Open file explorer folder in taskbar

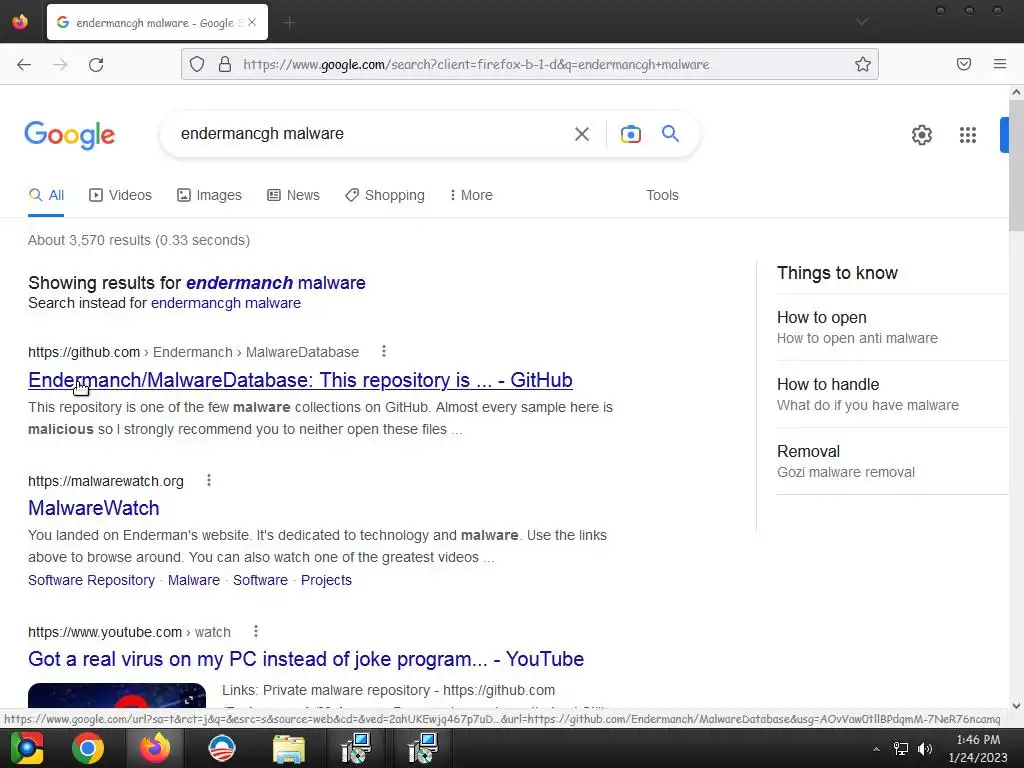pyautogui.click(x=289, y=748)
